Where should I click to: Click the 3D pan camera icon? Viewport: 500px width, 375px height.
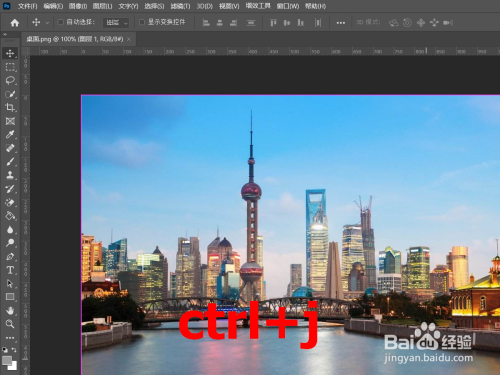pos(421,23)
